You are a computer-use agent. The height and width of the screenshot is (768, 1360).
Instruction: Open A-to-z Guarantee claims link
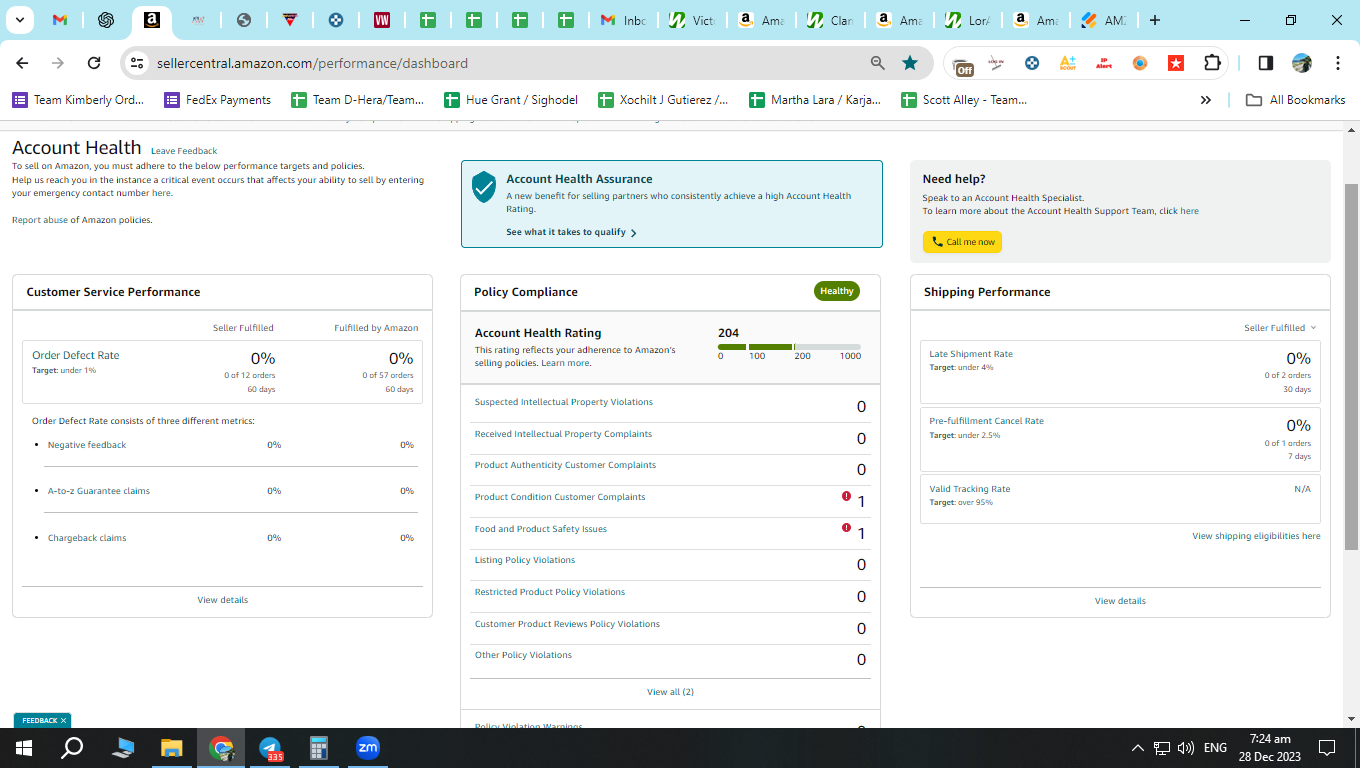99,491
